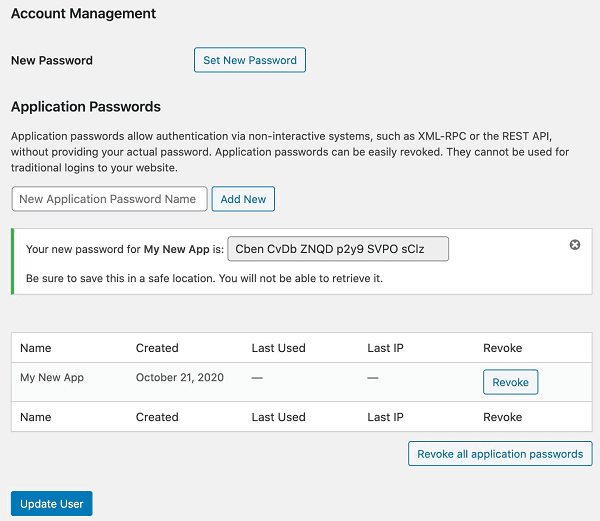Dismiss the new password notice
The image size is (600, 521).
click(575, 245)
